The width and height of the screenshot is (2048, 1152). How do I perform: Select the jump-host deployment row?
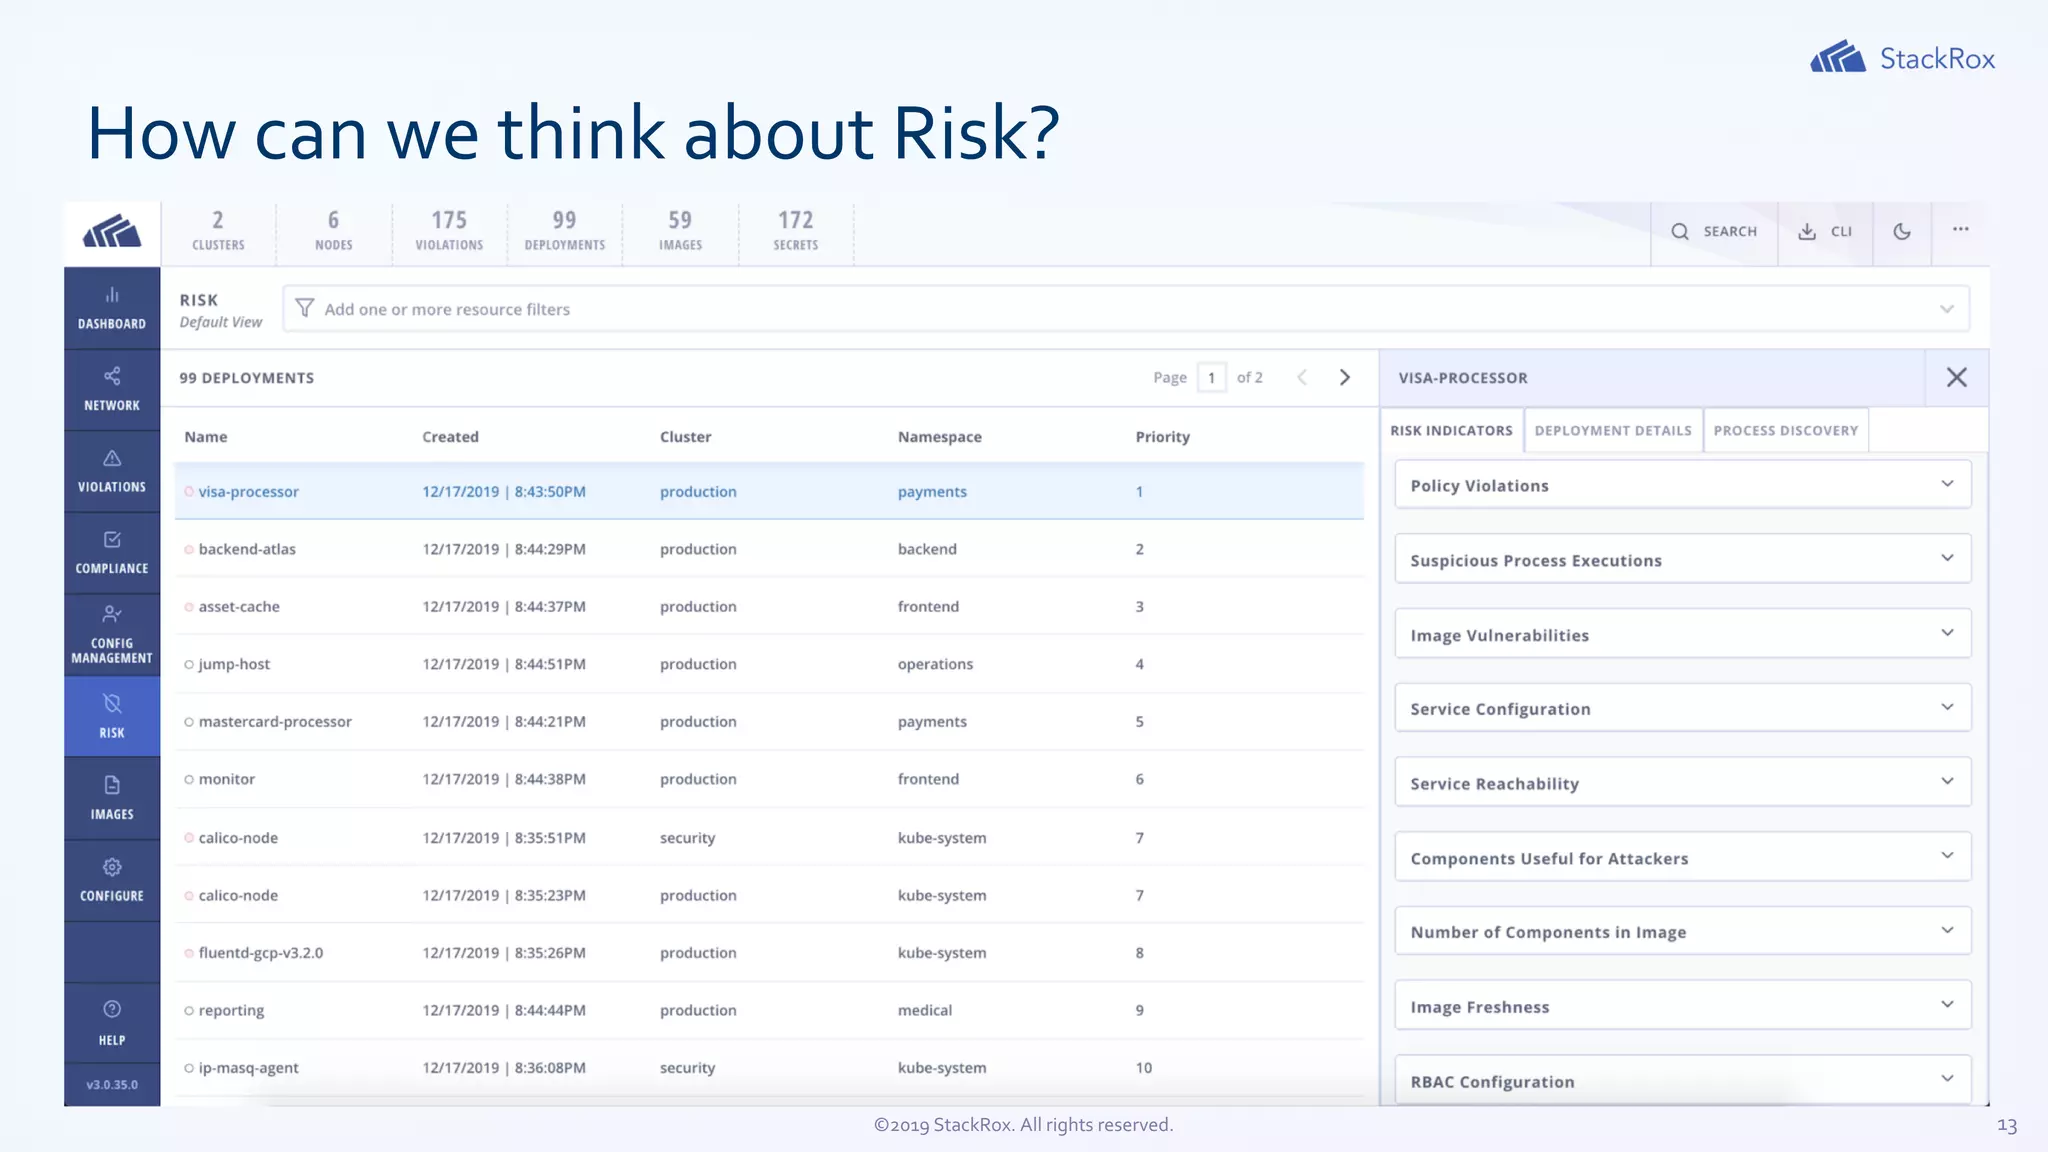[x=769, y=664]
